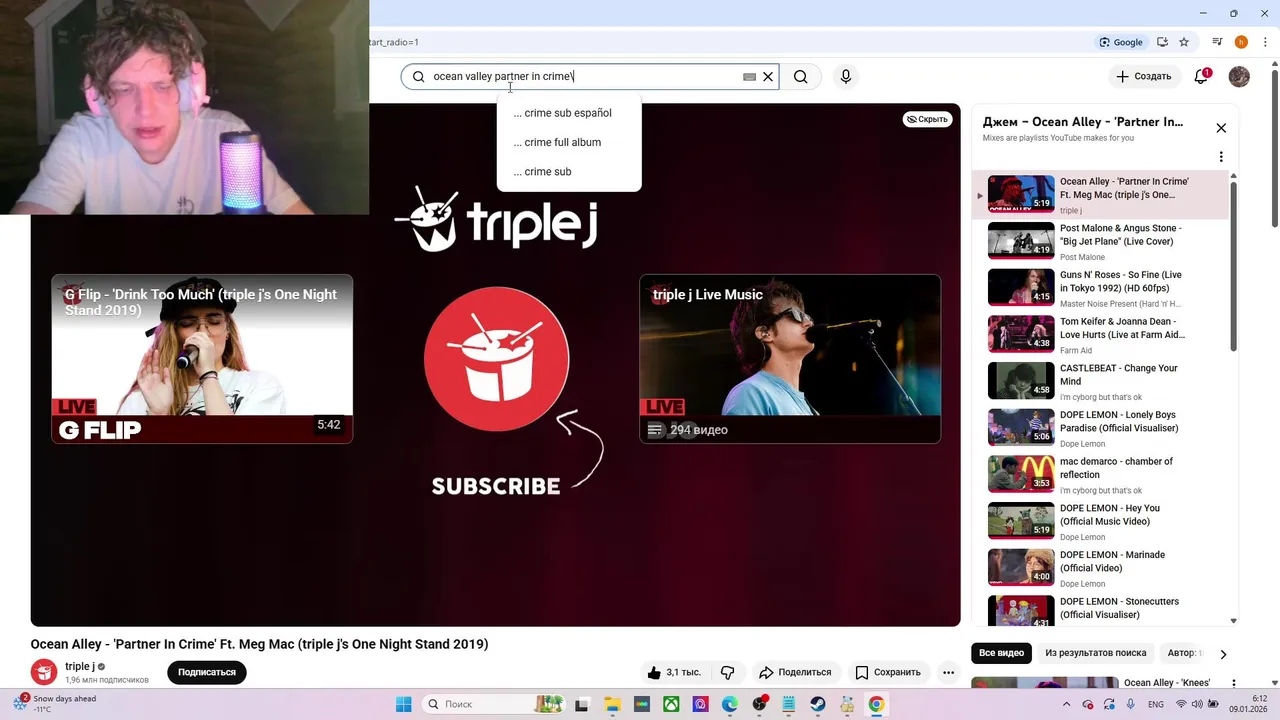The width and height of the screenshot is (1280, 720).
Task: Open Chrome media controls icon
Action: (x=1217, y=42)
